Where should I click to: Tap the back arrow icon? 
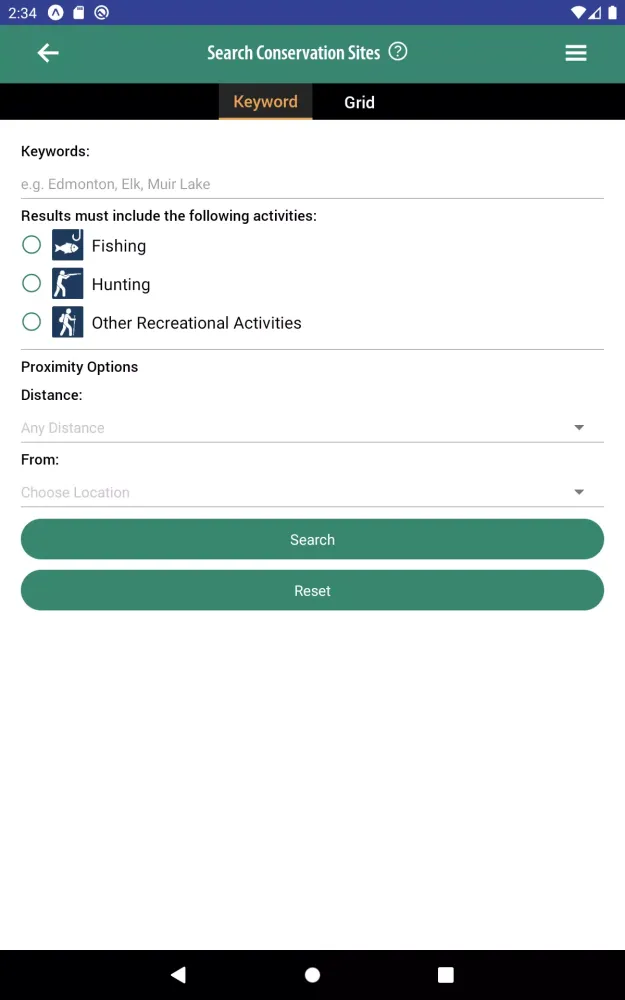[x=48, y=53]
